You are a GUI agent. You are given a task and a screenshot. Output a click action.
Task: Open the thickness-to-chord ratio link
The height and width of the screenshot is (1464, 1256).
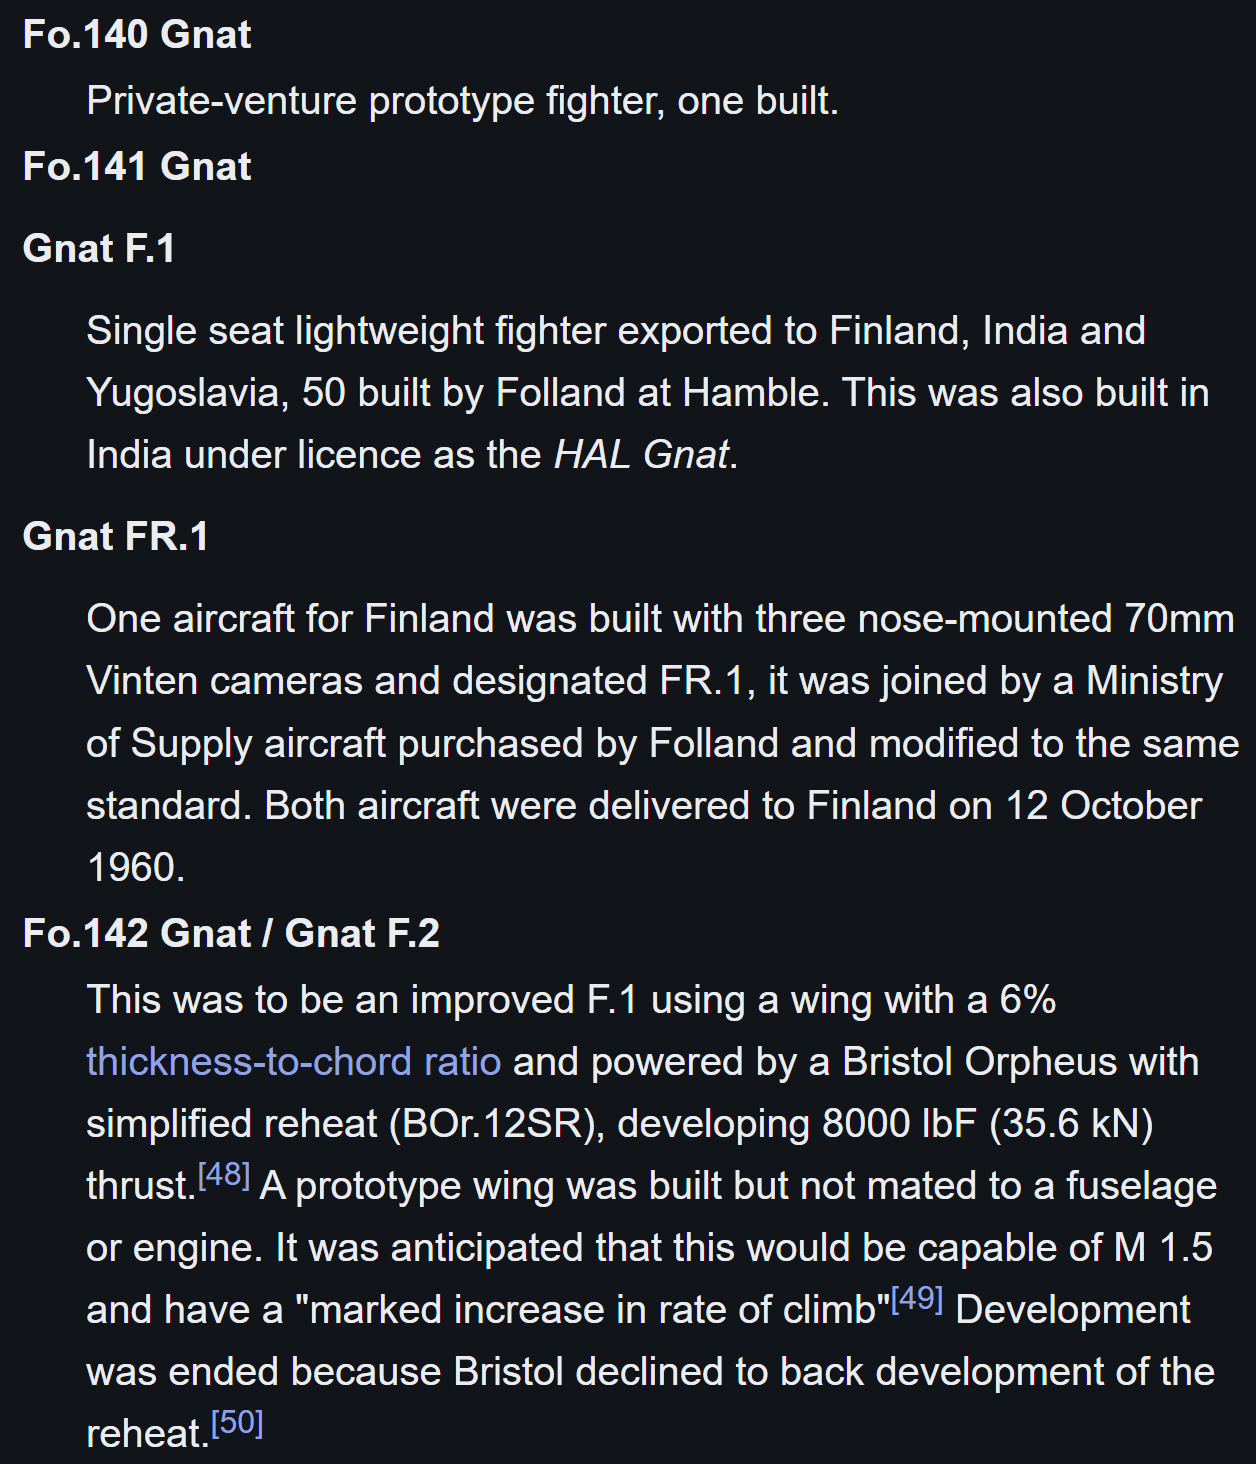click(293, 1062)
